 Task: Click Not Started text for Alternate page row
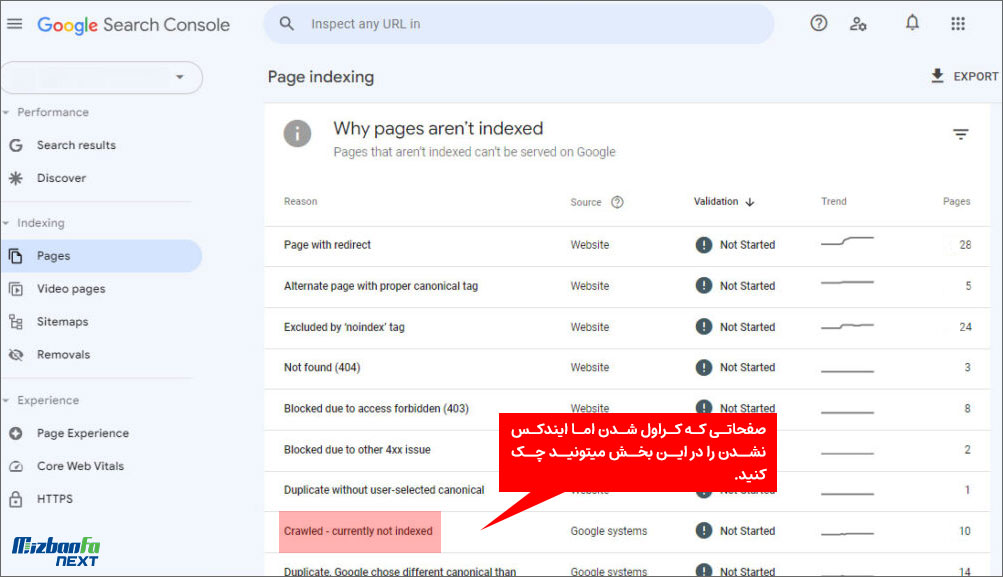coord(747,286)
